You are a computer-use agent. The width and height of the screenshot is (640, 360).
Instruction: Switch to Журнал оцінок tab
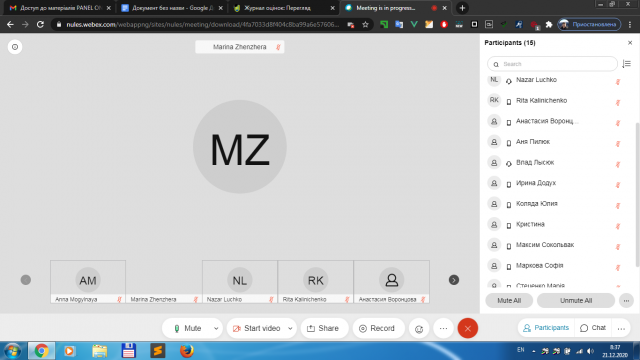click(x=284, y=8)
